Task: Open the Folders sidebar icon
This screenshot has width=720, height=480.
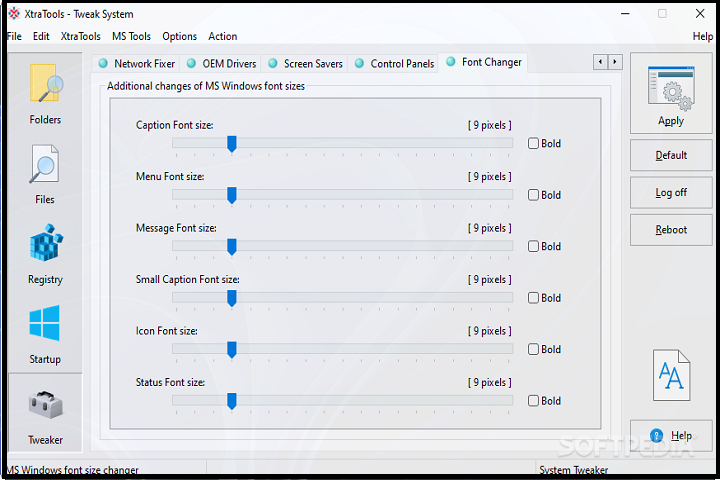Action: 45,86
